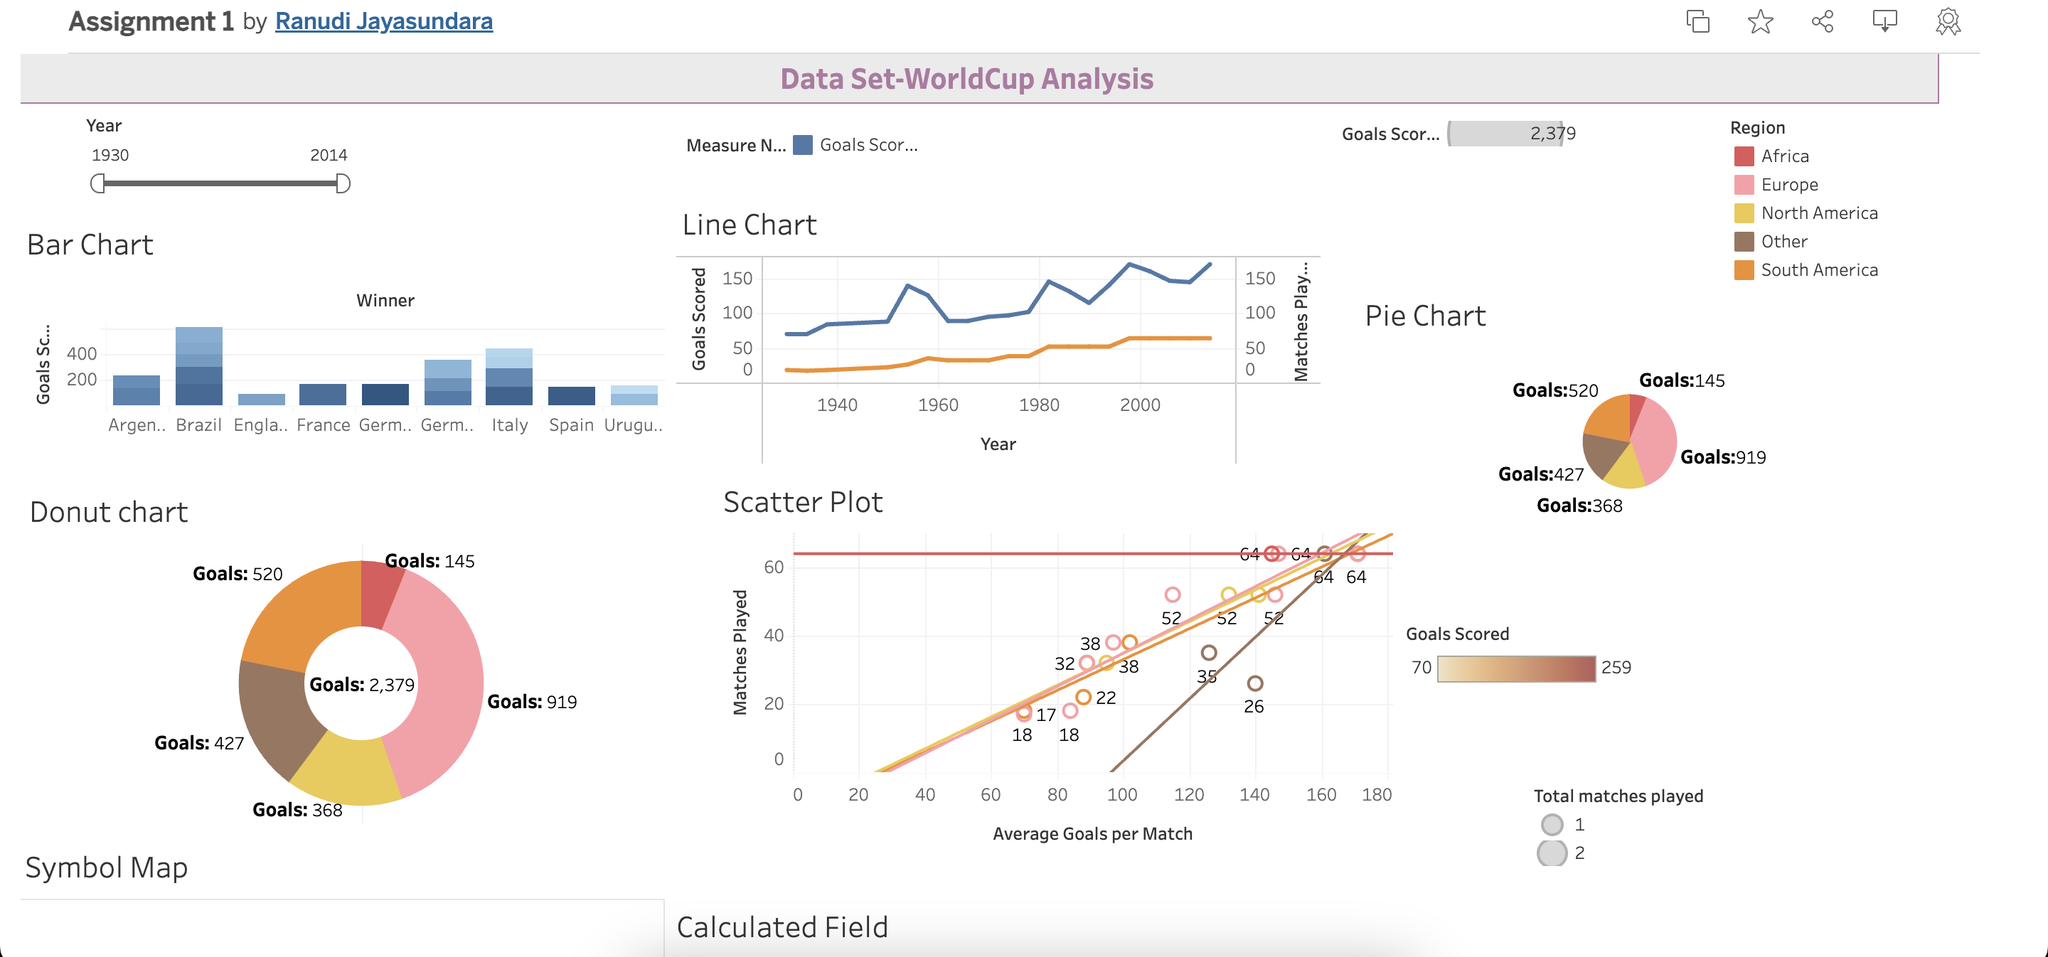The width and height of the screenshot is (2048, 957).
Task: Click the award ribbon badge icon
Action: click(1948, 21)
